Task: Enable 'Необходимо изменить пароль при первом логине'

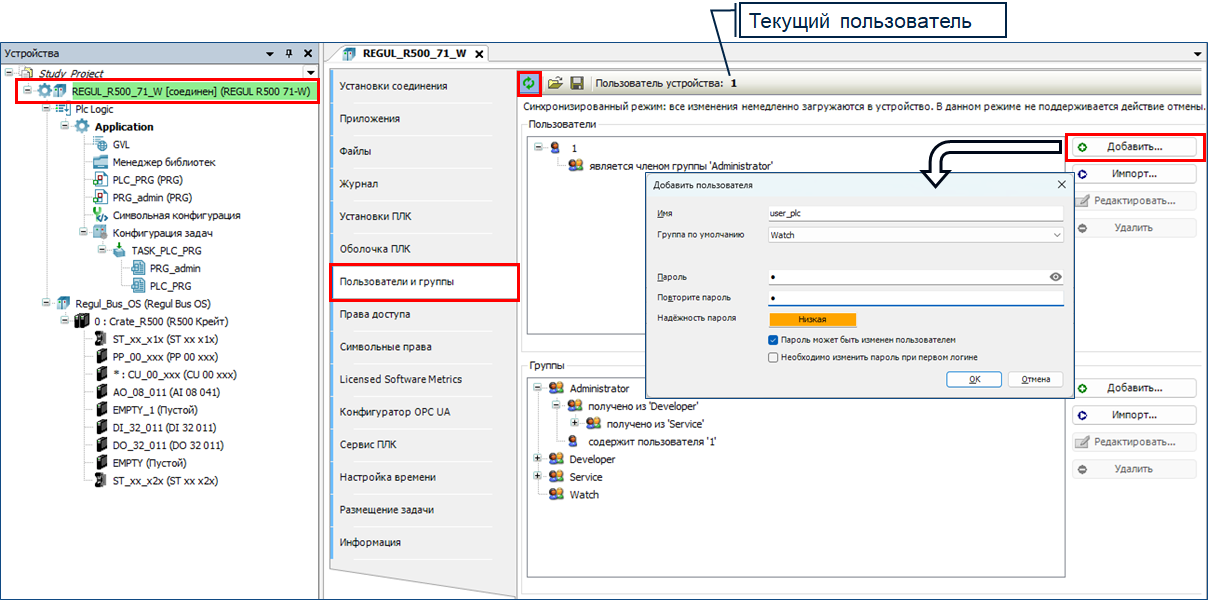Action: click(773, 357)
